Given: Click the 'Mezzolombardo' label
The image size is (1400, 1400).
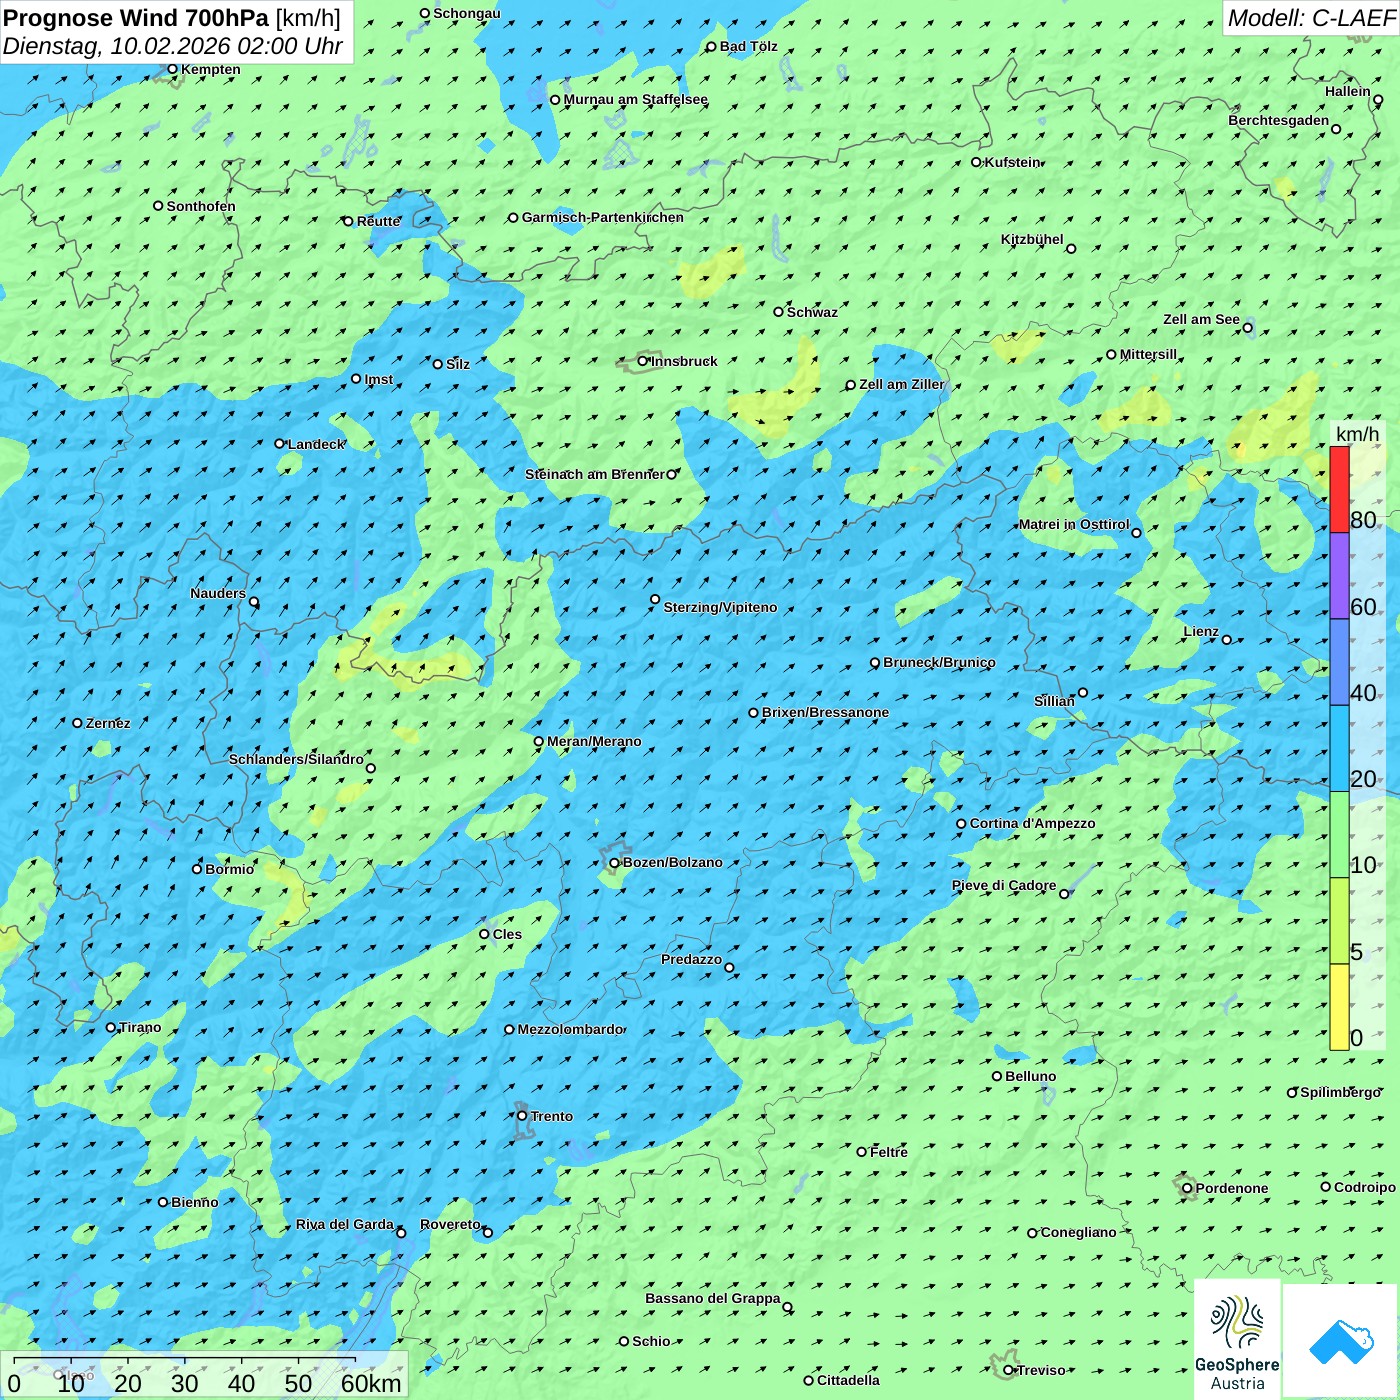Looking at the screenshot, I should (570, 1029).
